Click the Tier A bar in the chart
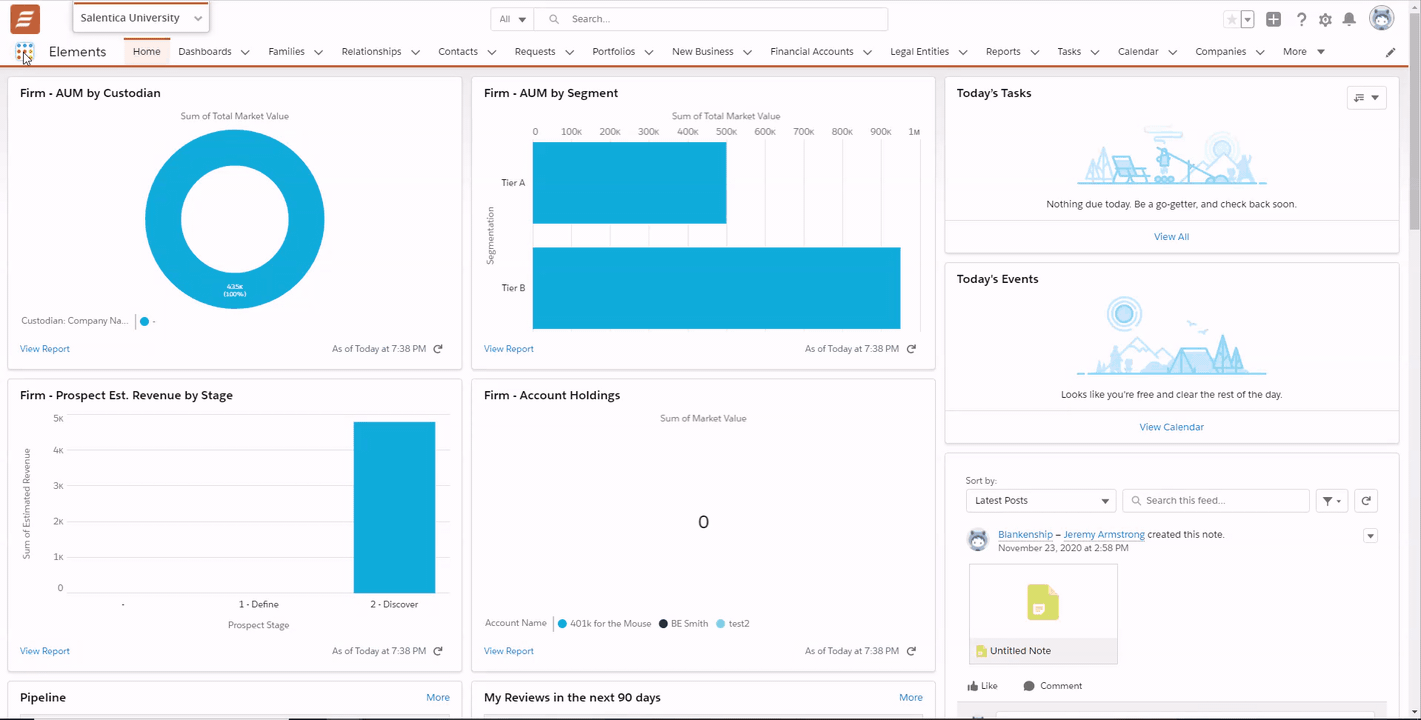Image resolution: width=1421 pixels, height=720 pixels. tap(629, 183)
